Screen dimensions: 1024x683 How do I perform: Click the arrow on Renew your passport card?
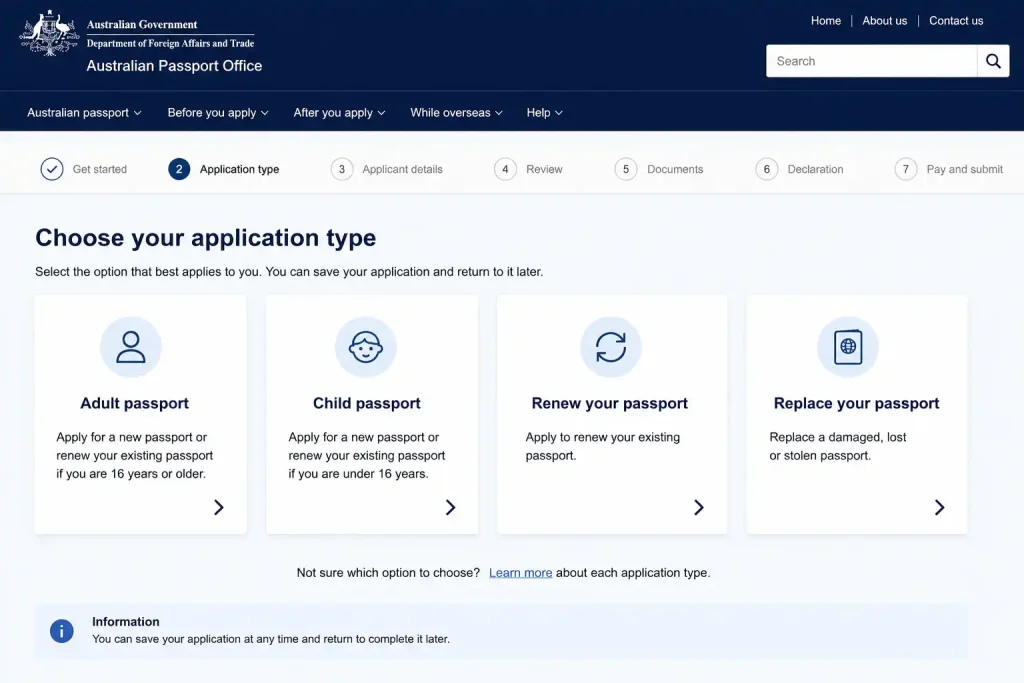[x=699, y=507]
